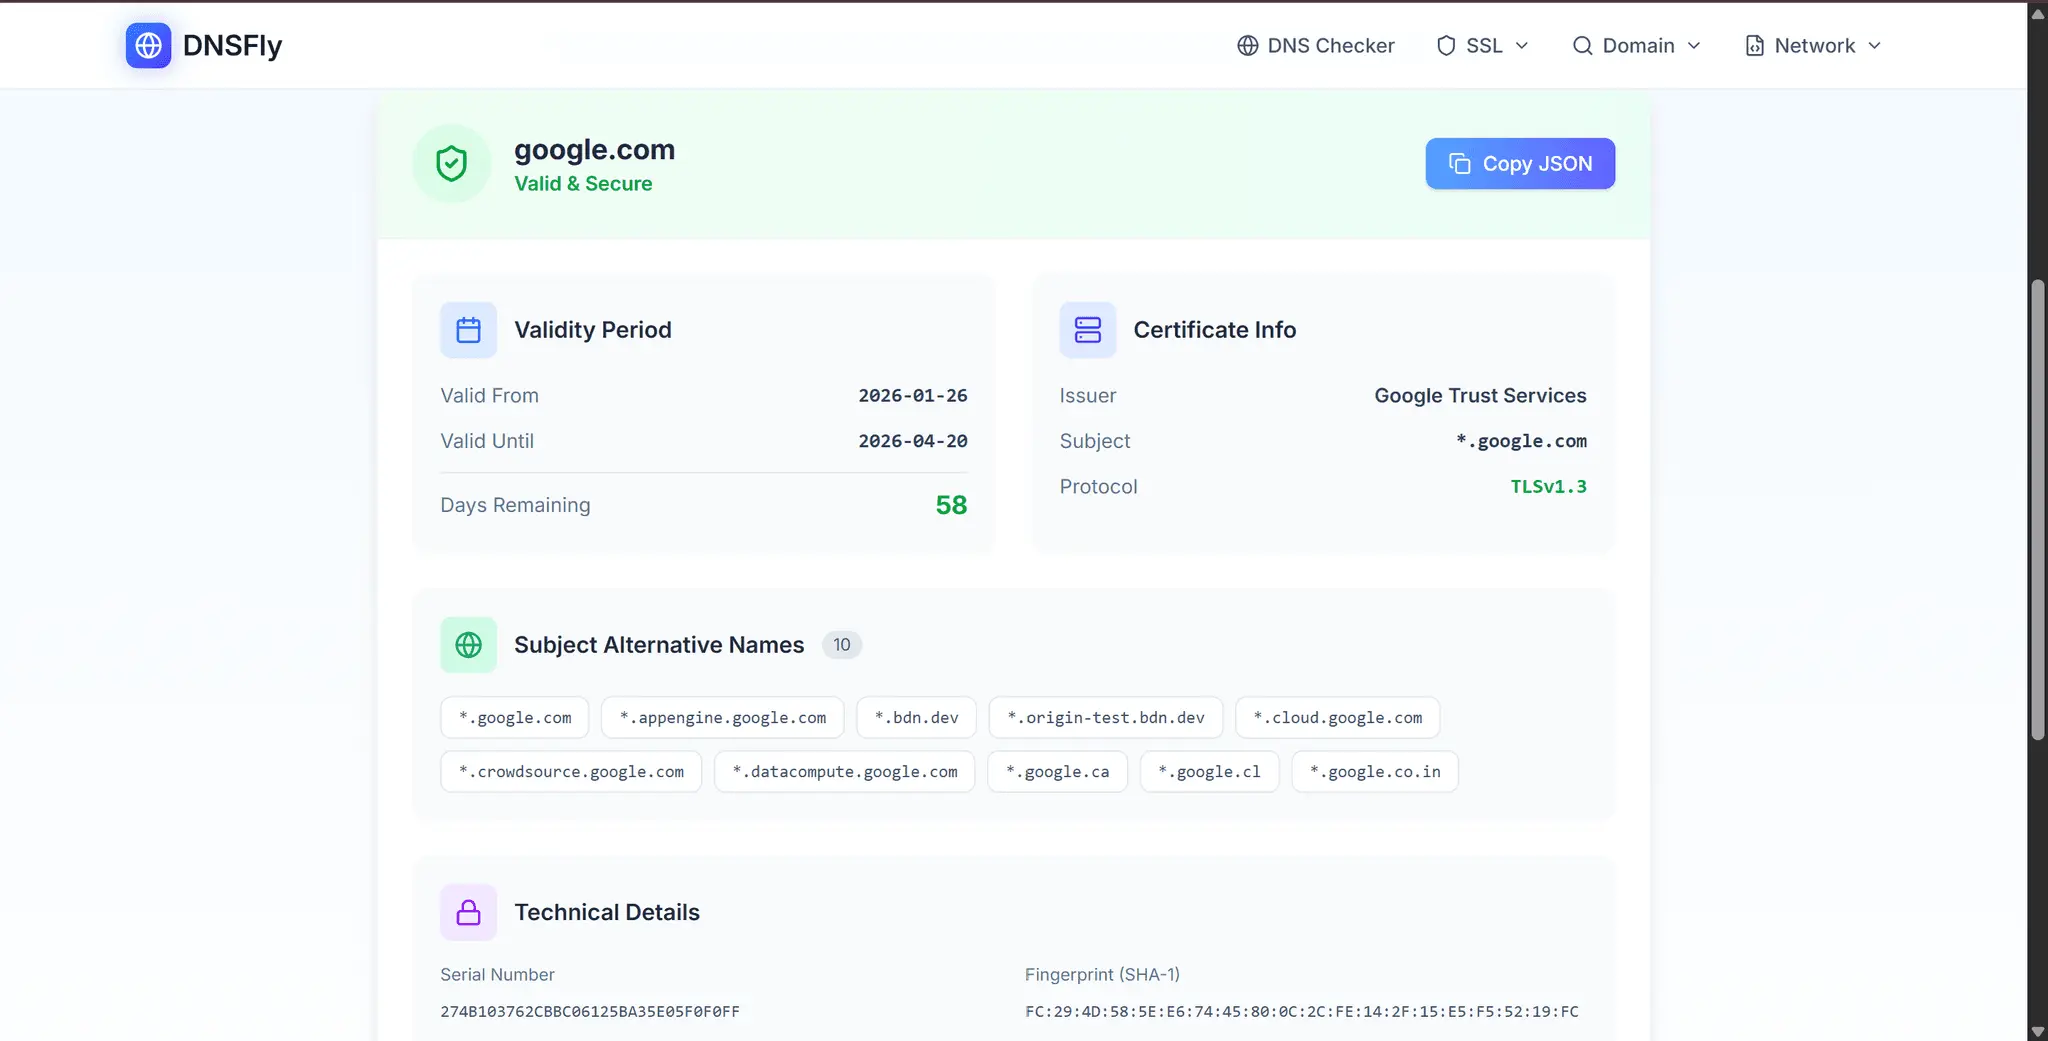Open the Domain navigation menu
The height and width of the screenshot is (1041, 2048).
click(x=1637, y=45)
